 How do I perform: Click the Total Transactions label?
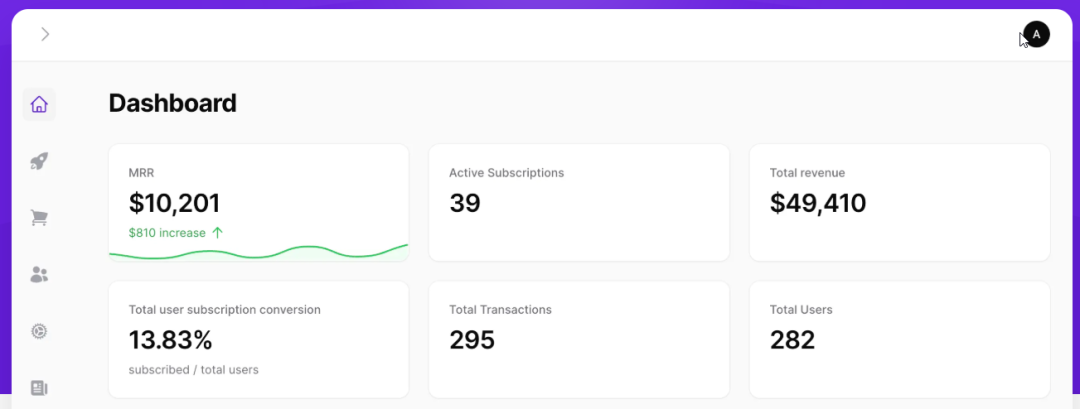pos(500,310)
